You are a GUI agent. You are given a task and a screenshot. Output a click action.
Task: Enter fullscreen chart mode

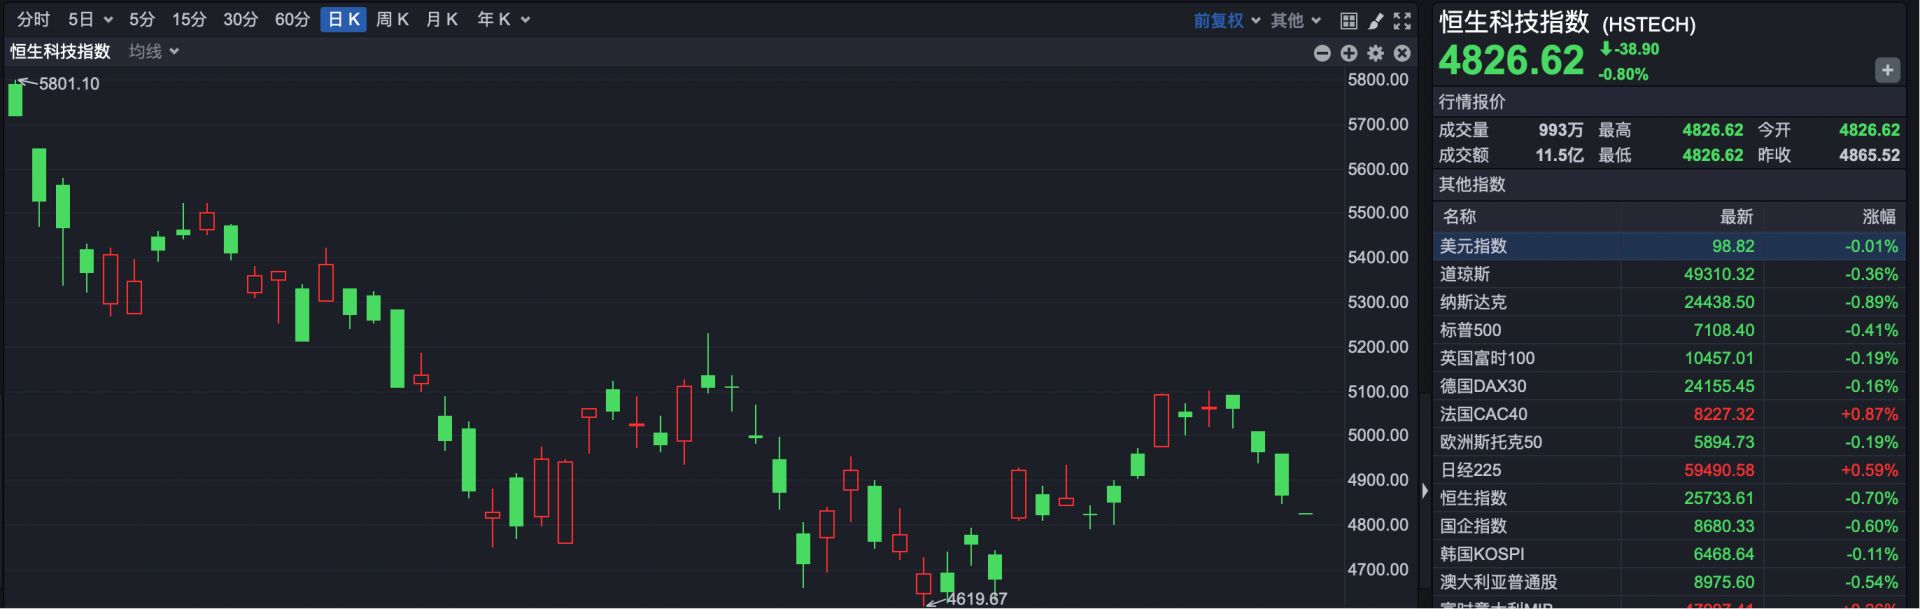pyautogui.click(x=1402, y=20)
